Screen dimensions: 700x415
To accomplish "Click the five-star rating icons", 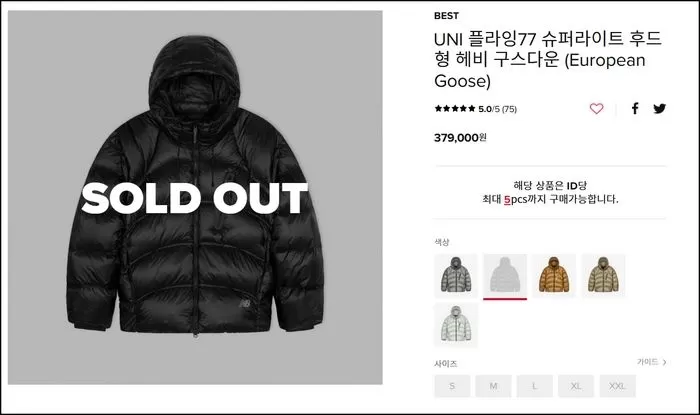I will [x=455, y=108].
